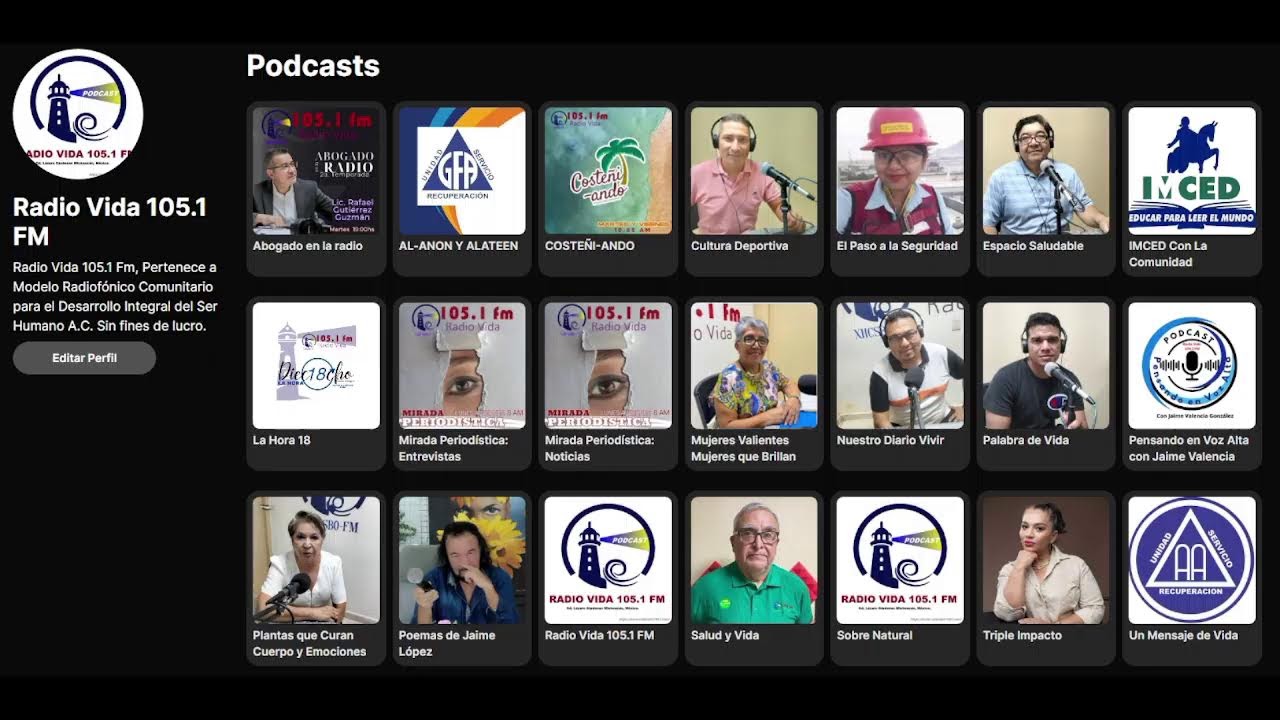Click the 'Nuestro Diario Vivir' title

point(890,441)
